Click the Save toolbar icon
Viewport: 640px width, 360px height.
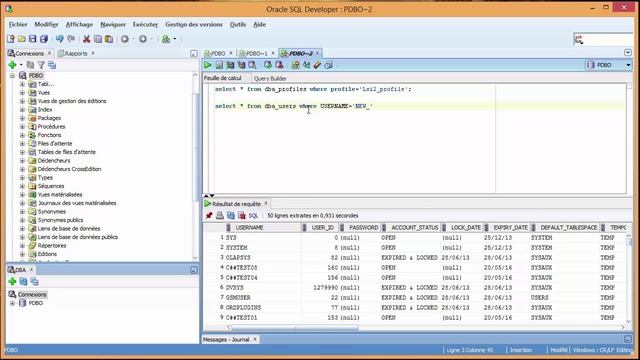33,39
